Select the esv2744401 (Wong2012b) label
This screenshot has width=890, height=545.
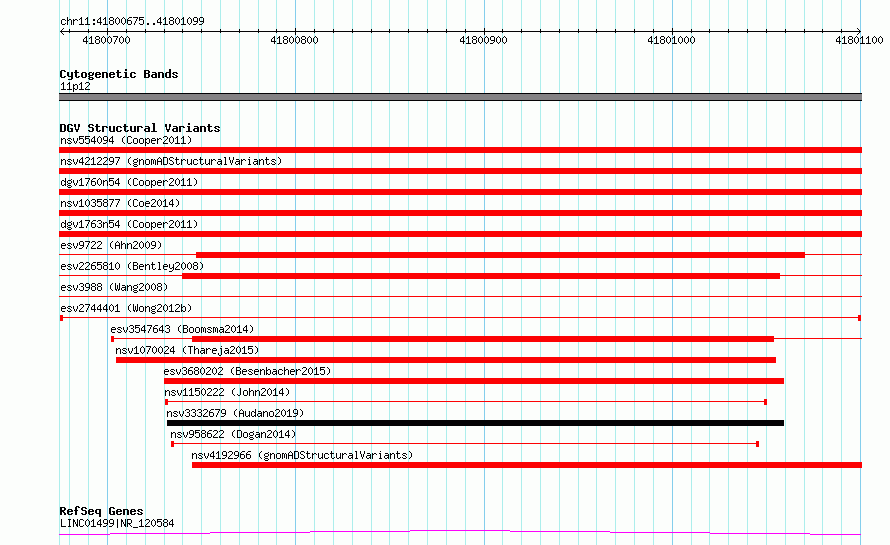[x=126, y=308]
